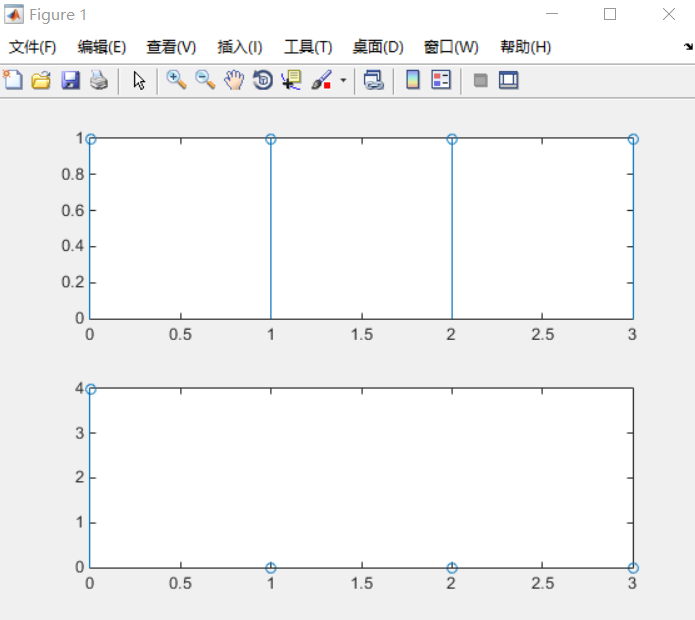The width and height of the screenshot is (695, 620).
Task: Click the bottom plot marker at x=3
Action: point(633,568)
